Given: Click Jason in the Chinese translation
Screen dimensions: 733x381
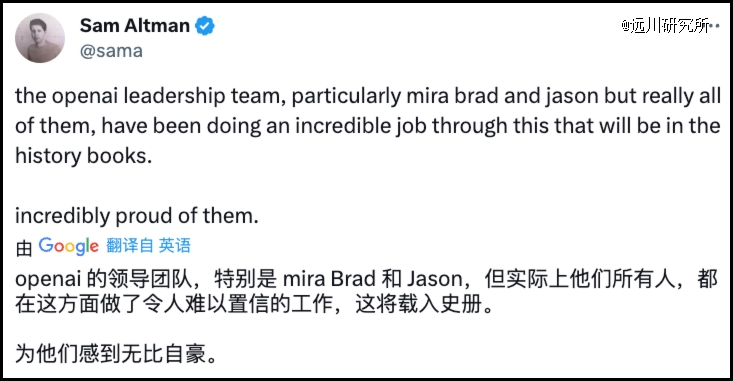Looking at the screenshot, I should point(435,279).
